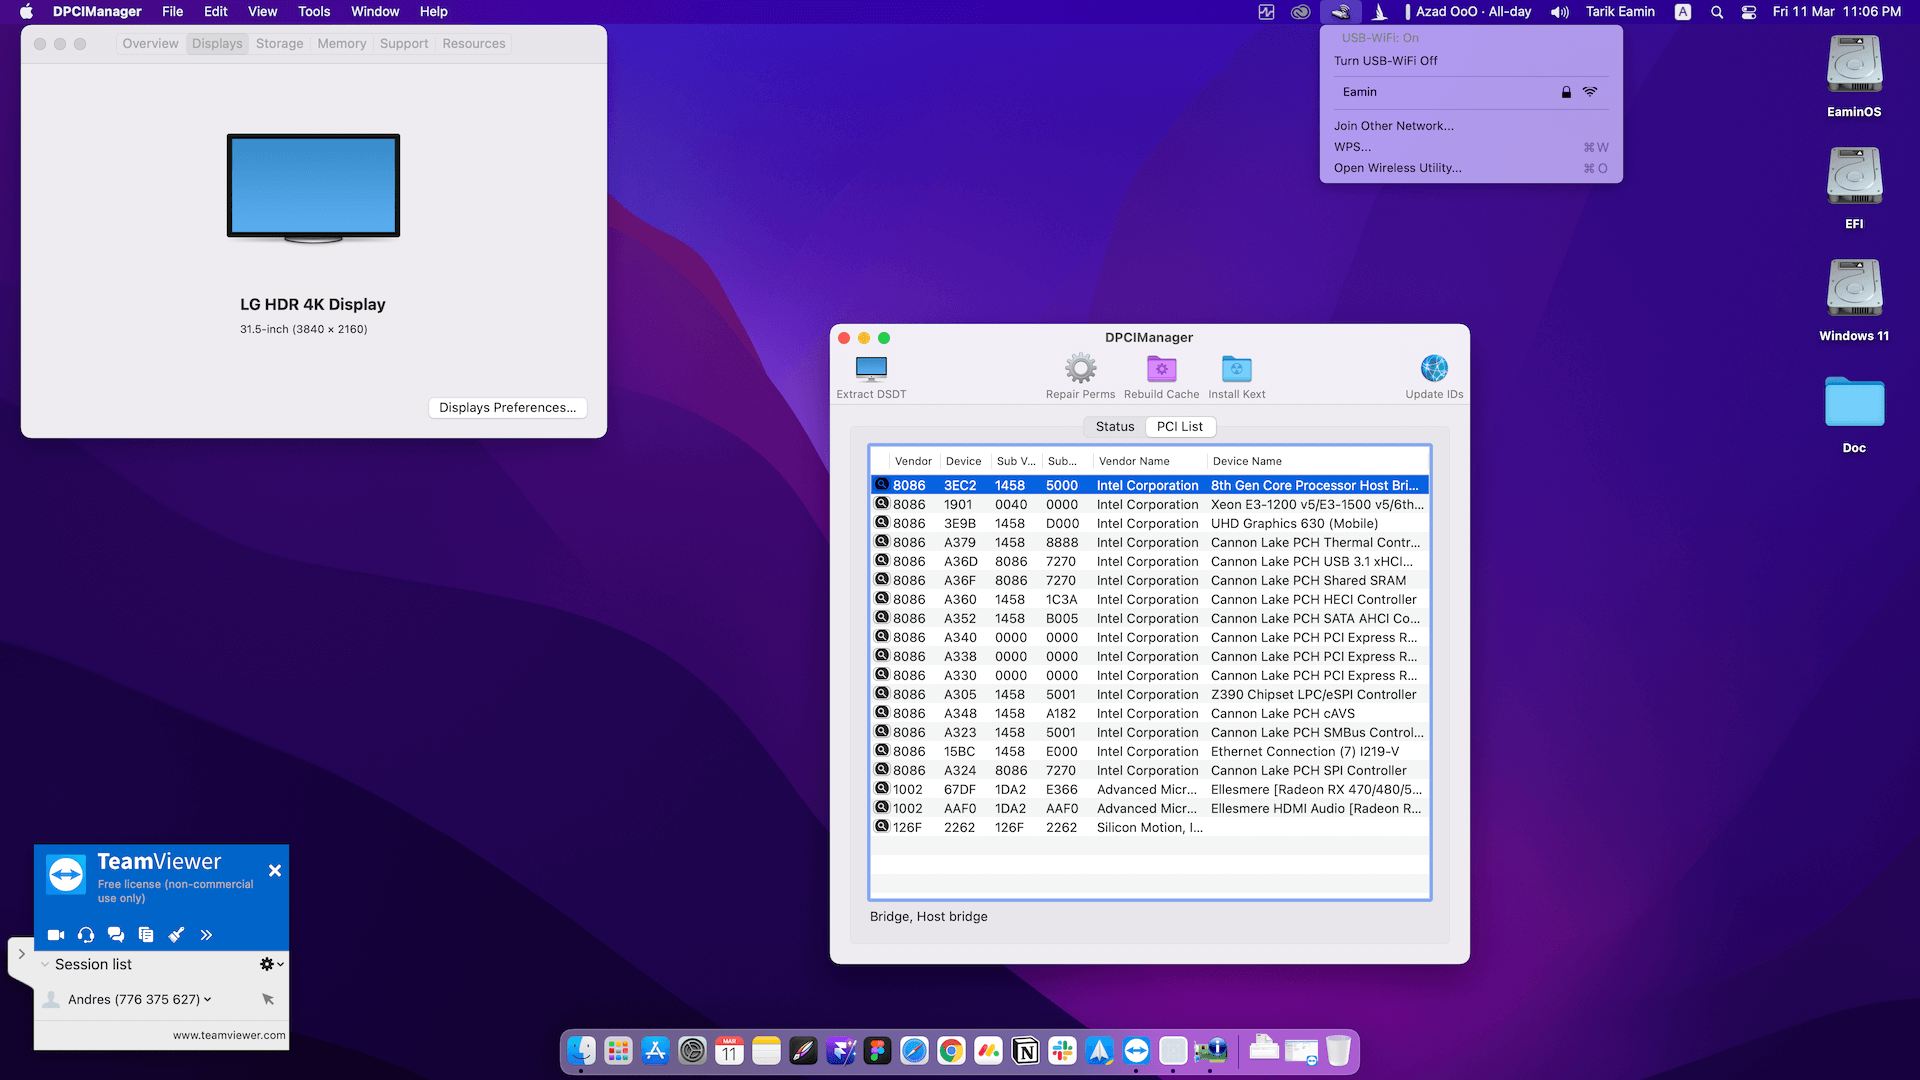Select the Z390 Chipset LPC/eSPI Controller row
1920x1080 pixels.
1150,695
